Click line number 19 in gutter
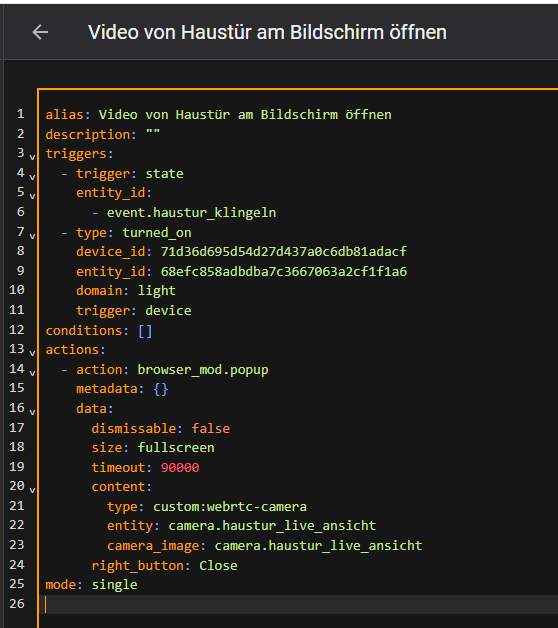 pyautogui.click(x=17, y=467)
